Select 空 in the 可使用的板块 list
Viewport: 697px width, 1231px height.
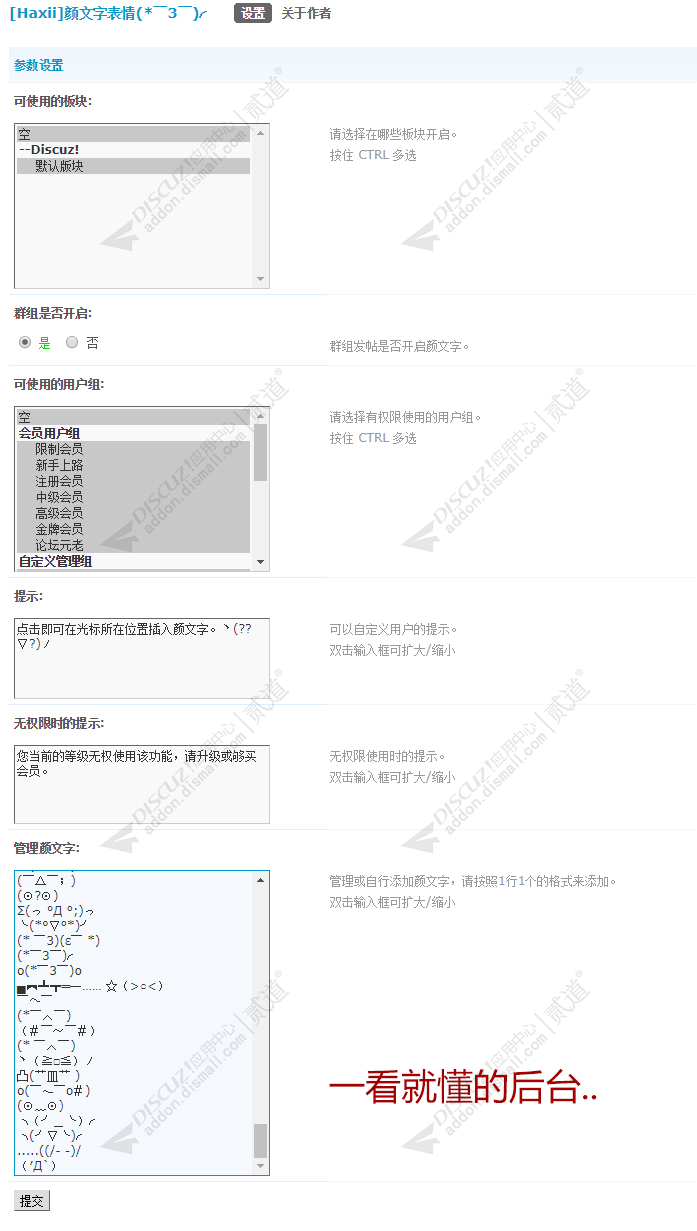[134, 134]
